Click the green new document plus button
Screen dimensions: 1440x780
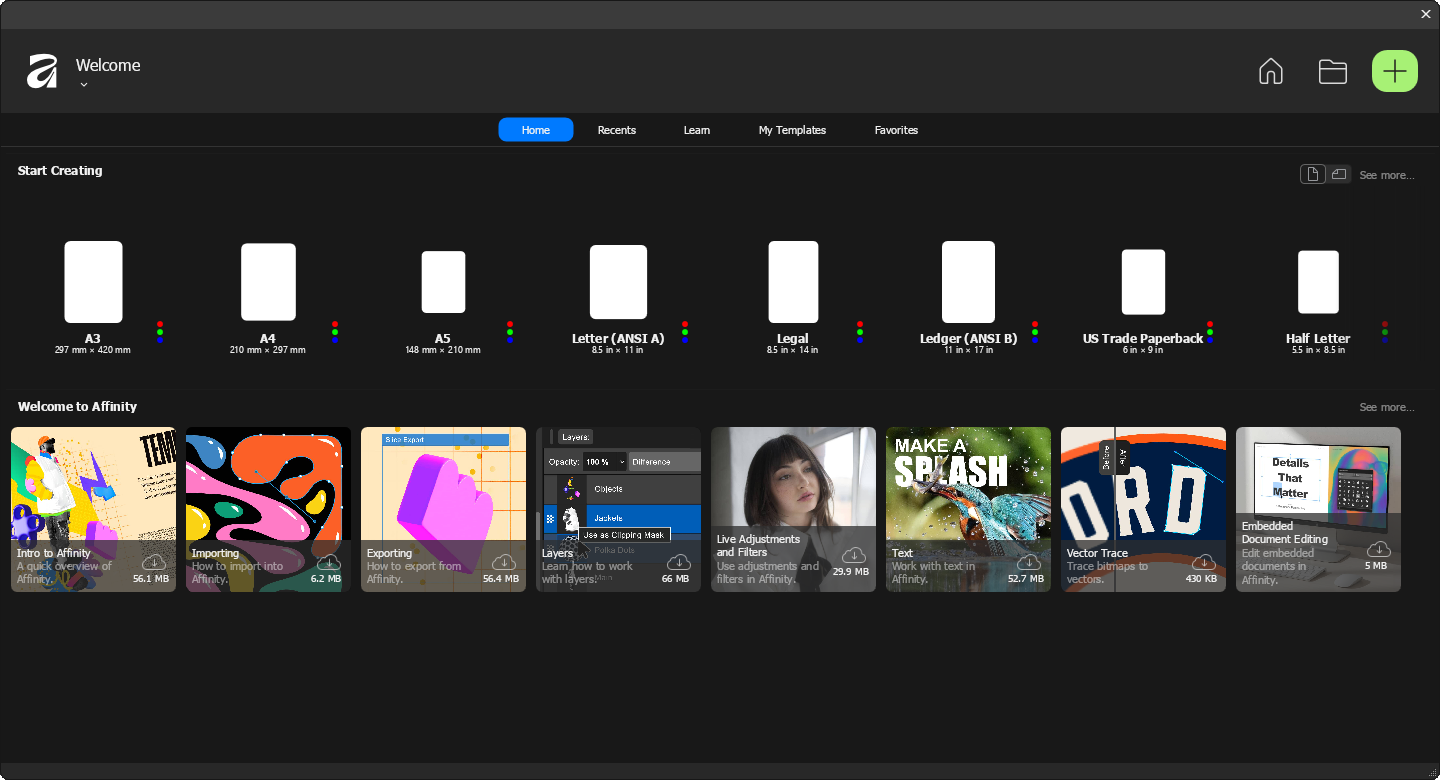pos(1394,71)
